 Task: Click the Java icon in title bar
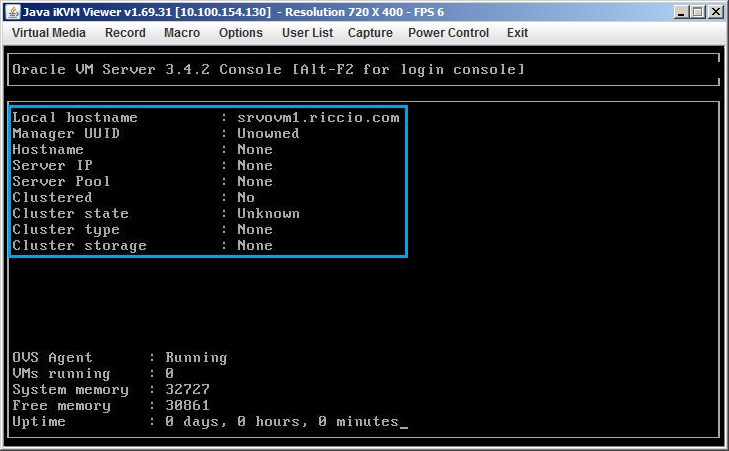pos(13,12)
